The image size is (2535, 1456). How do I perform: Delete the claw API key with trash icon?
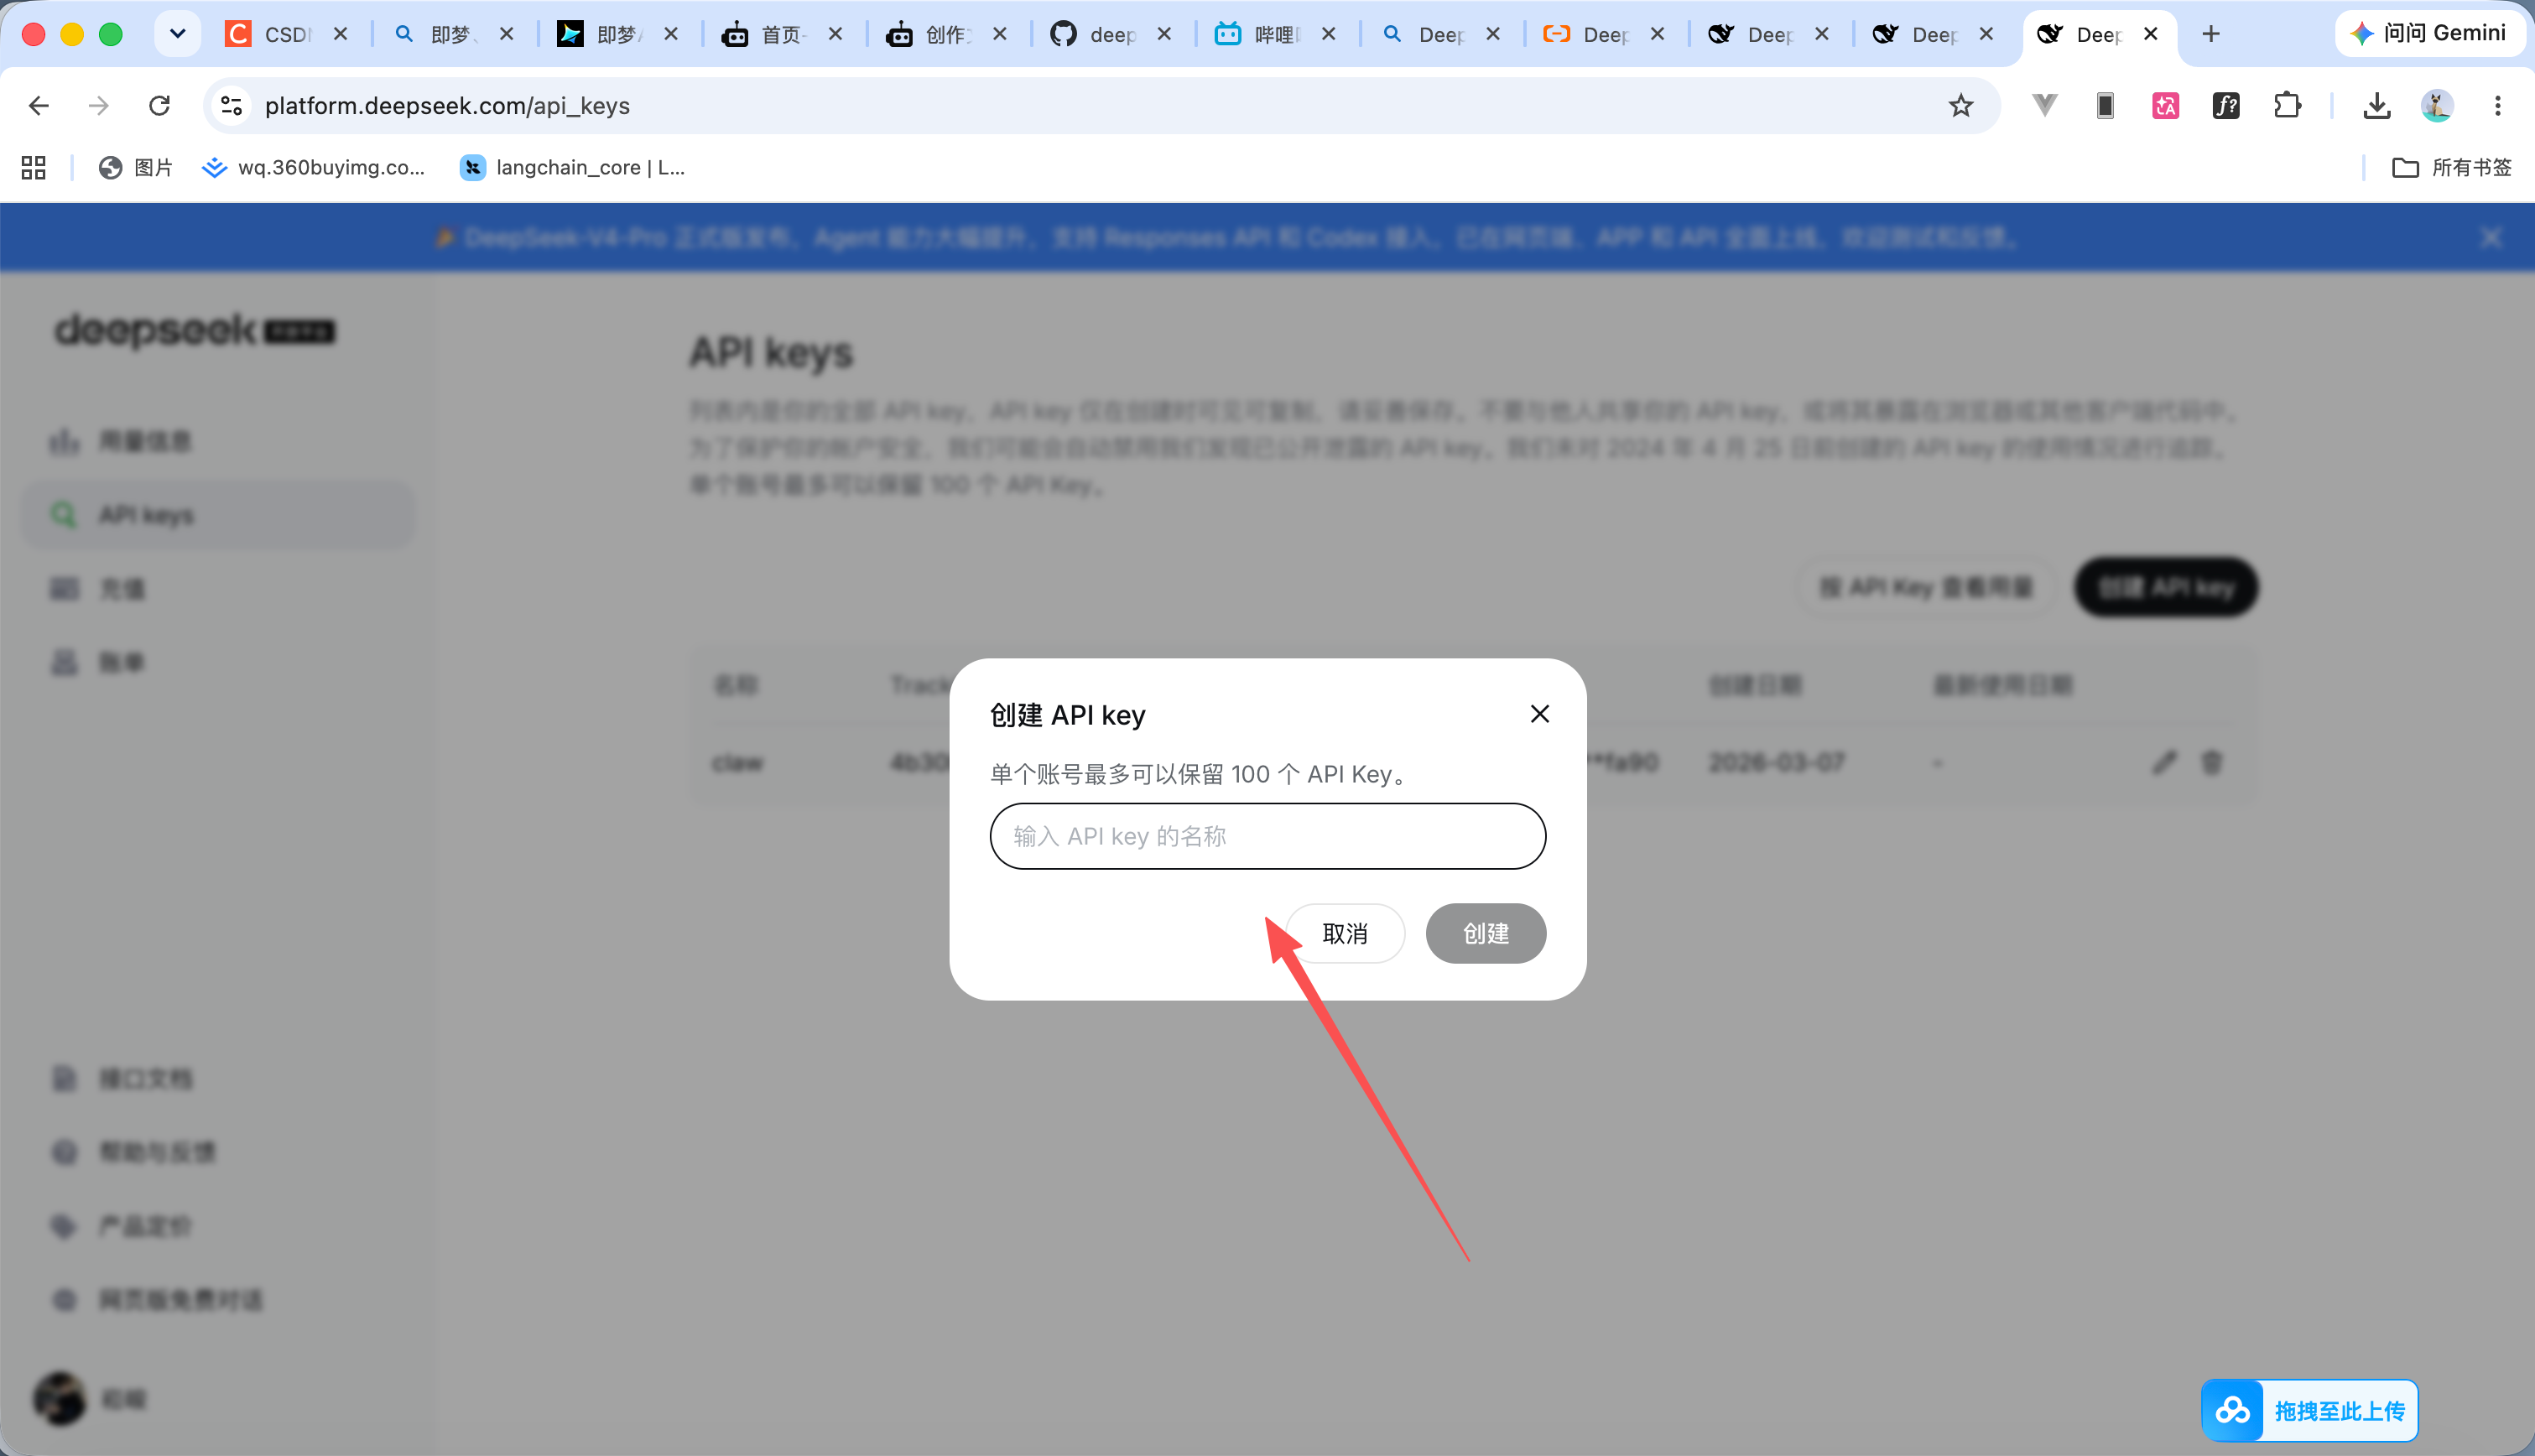click(2212, 762)
